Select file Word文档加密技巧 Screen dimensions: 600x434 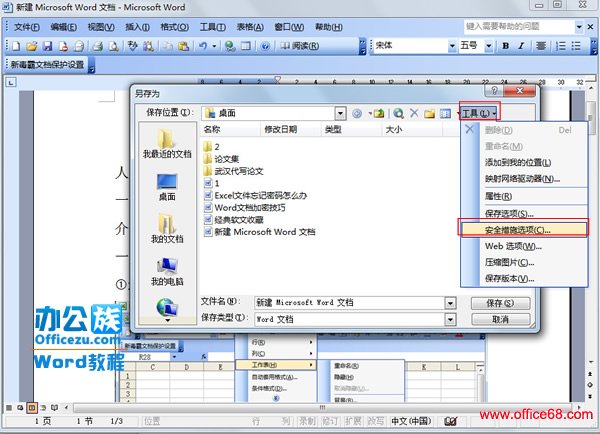(x=245, y=208)
